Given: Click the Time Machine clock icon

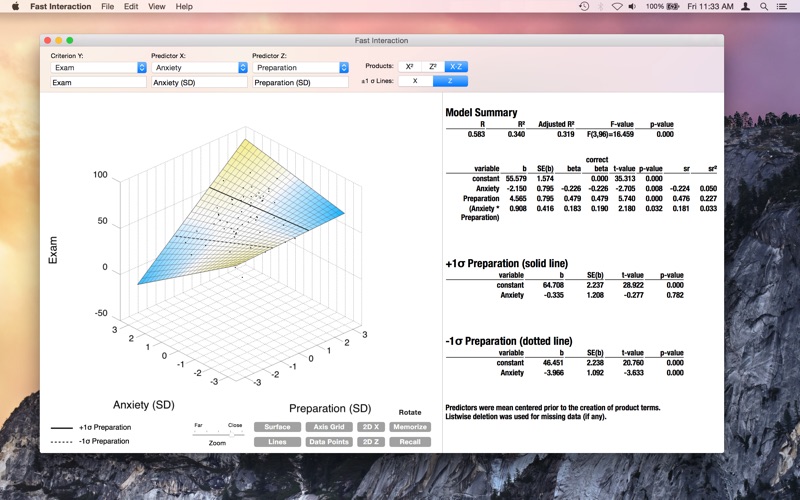Looking at the screenshot, I should click(584, 7).
